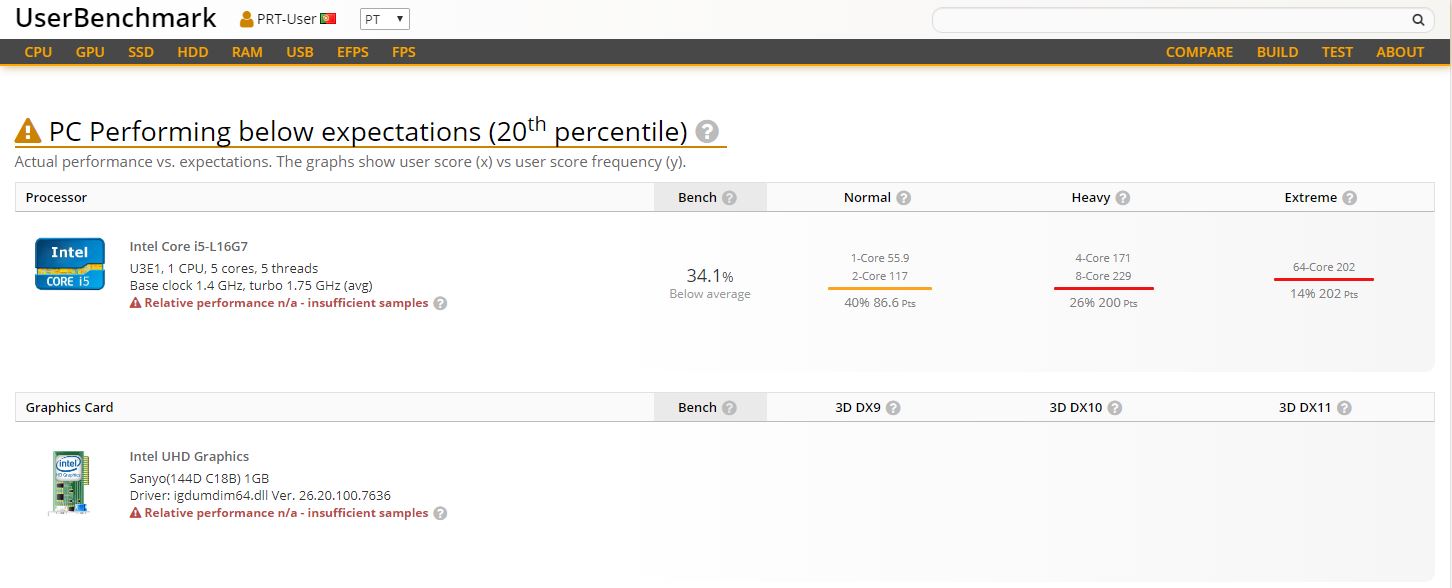This screenshot has height=588, width=1452.
Task: Open the PT language dropdown
Action: coord(385,19)
